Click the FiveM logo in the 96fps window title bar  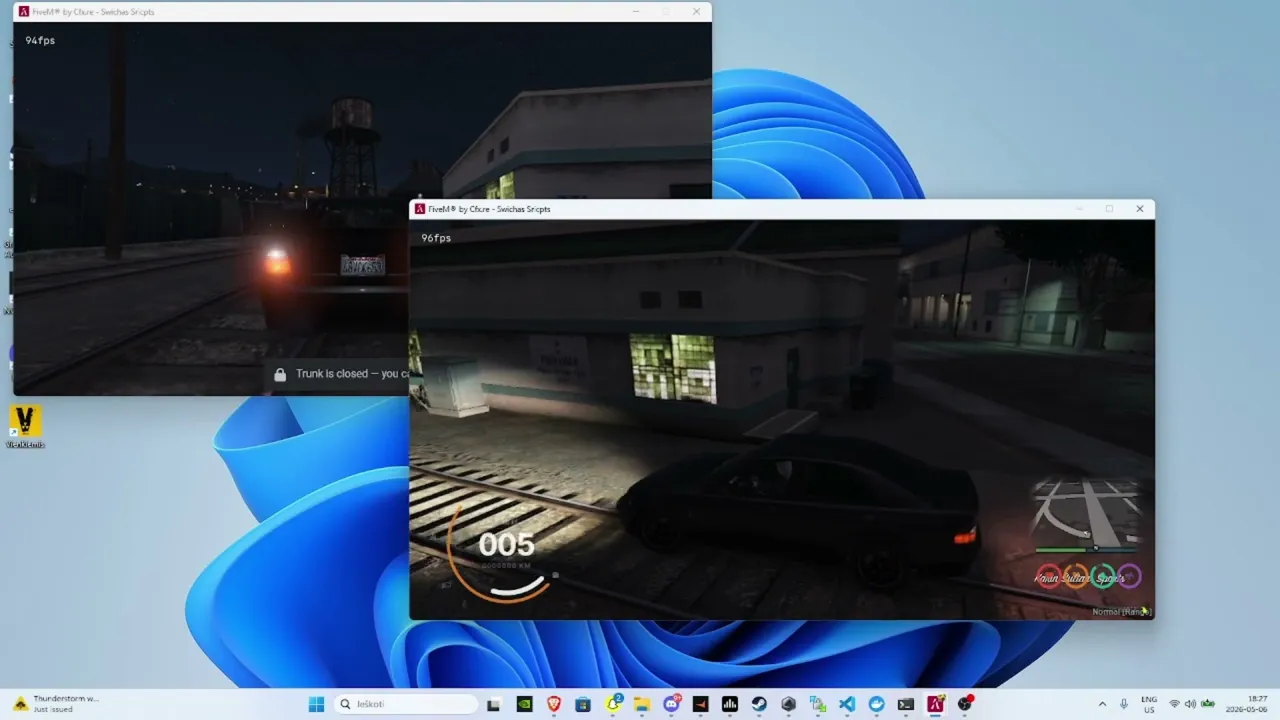pyautogui.click(x=420, y=209)
